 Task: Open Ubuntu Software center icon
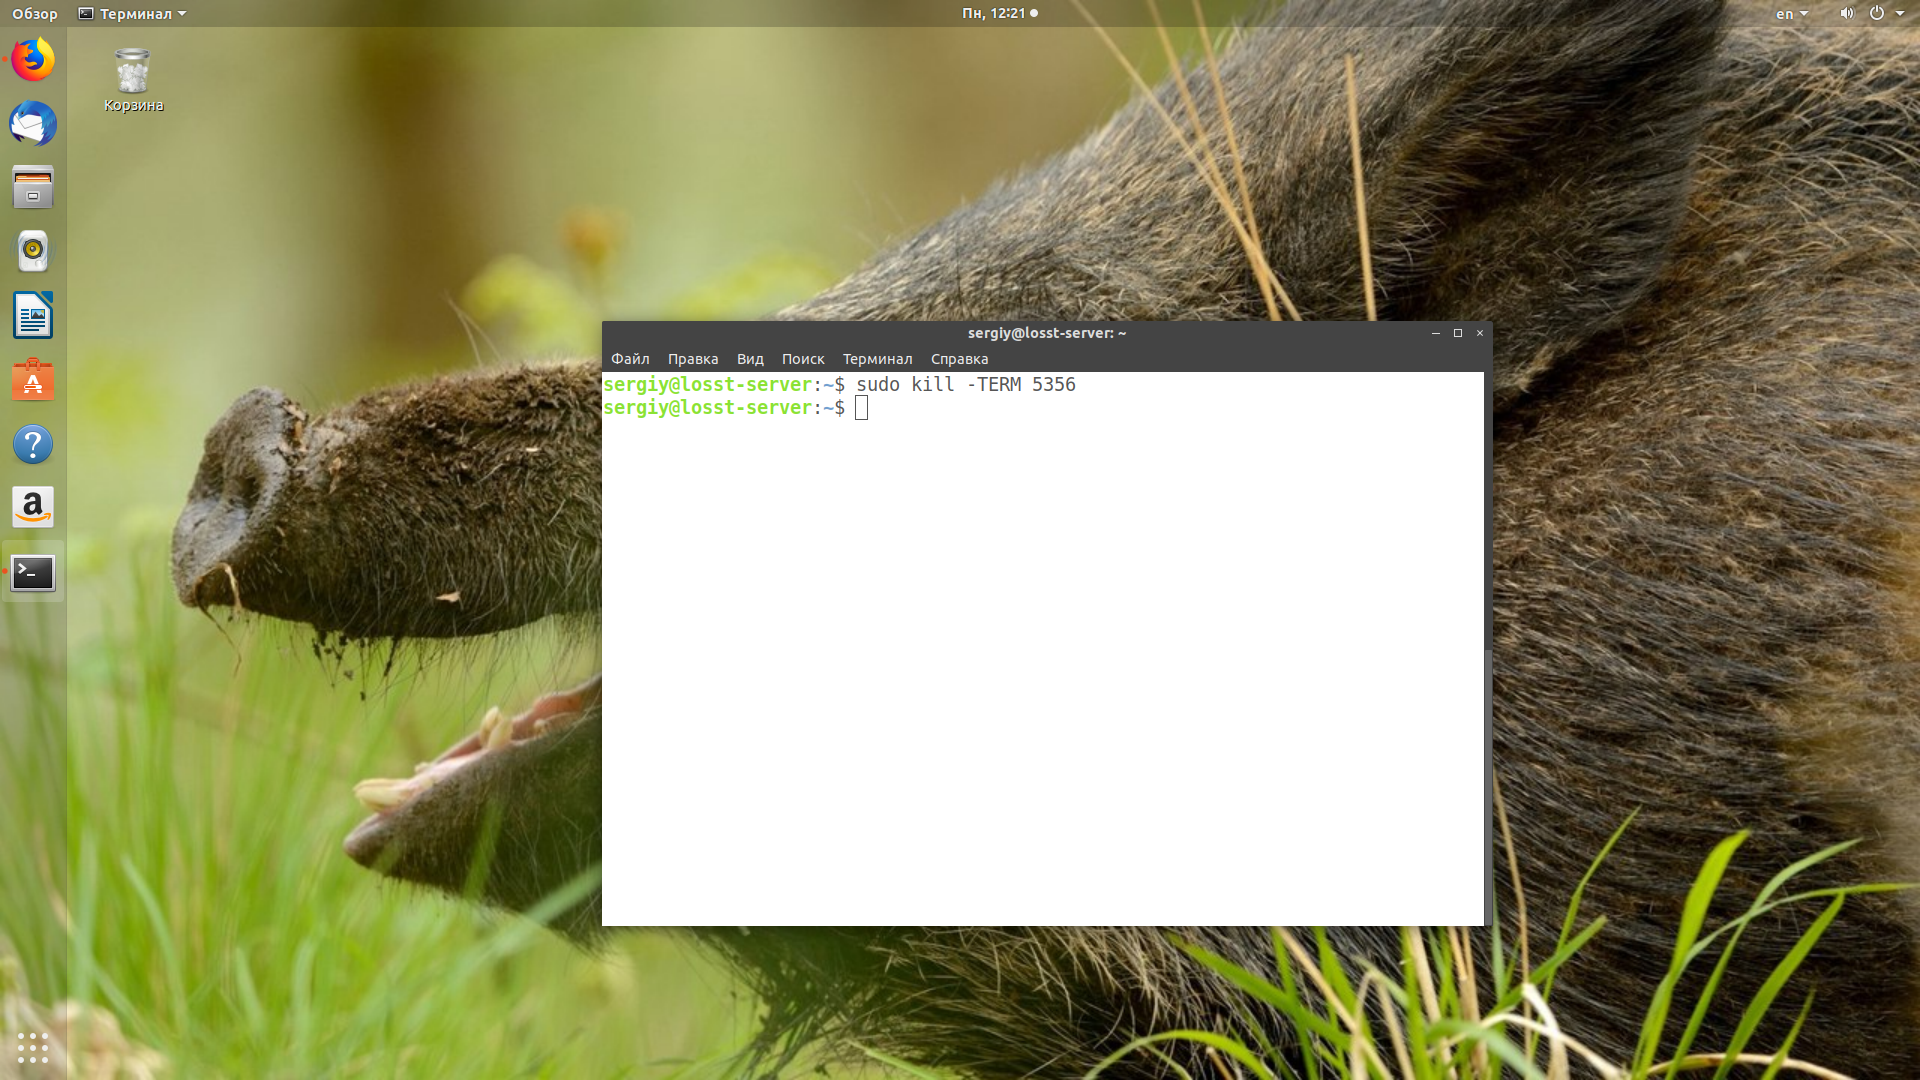pos(33,380)
